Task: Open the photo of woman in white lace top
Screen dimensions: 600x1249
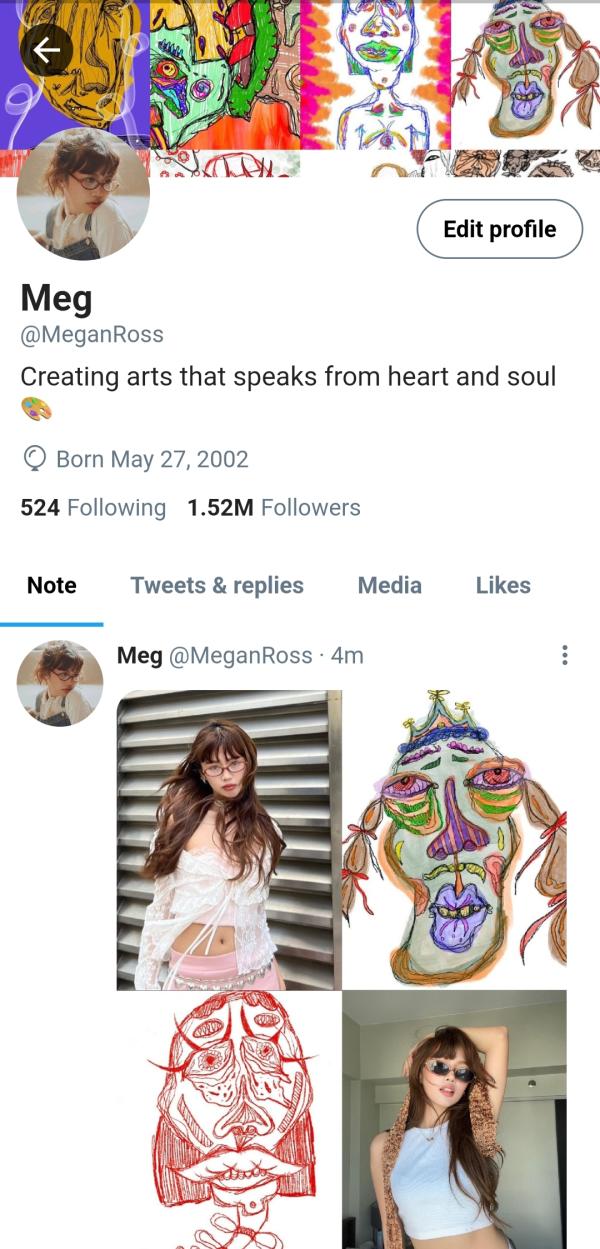Action: [229, 840]
